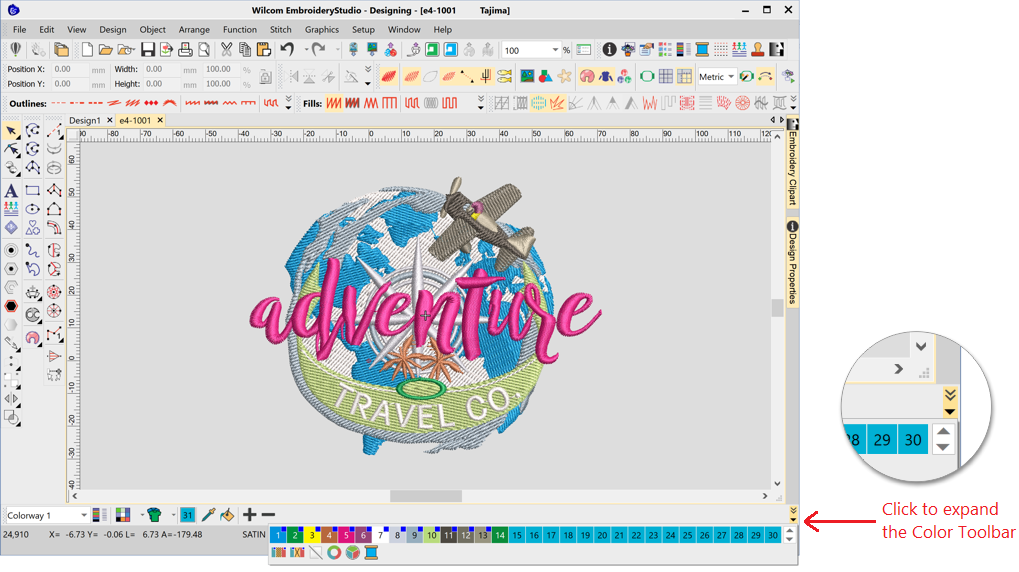
Task: Open the zoom level dropdown
Action: [x=554, y=50]
